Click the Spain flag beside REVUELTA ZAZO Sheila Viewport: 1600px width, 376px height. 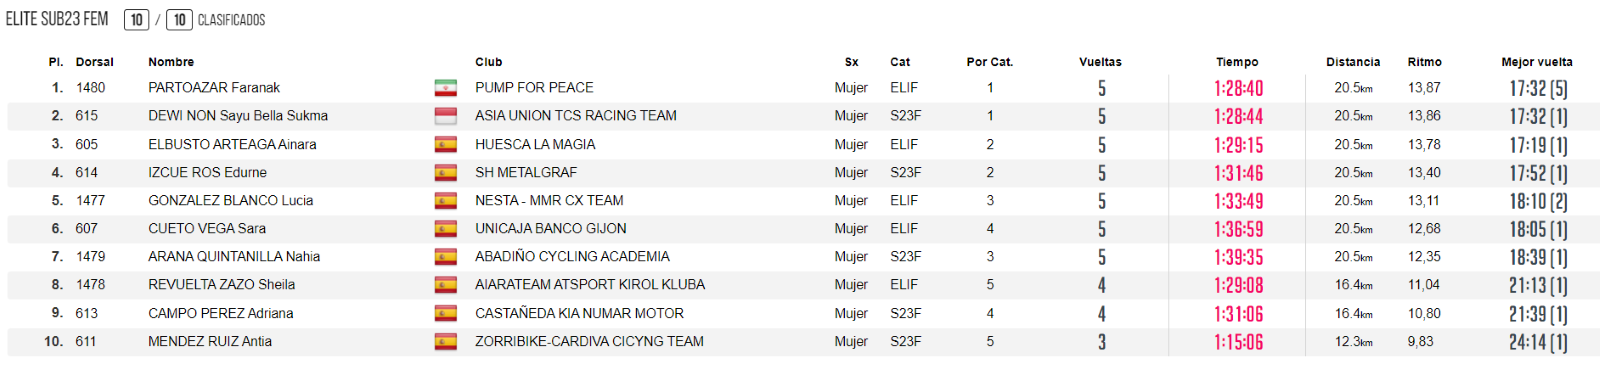[445, 285]
